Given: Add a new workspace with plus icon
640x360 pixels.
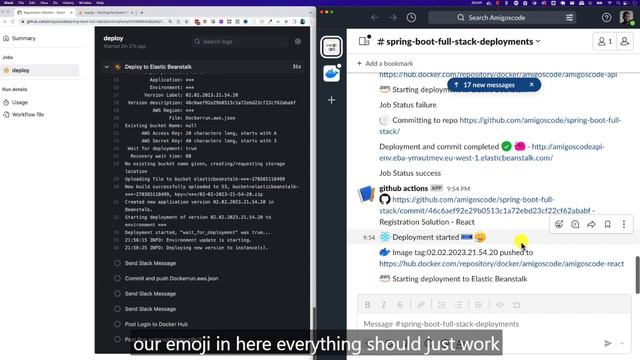Looking at the screenshot, I should 331,100.
